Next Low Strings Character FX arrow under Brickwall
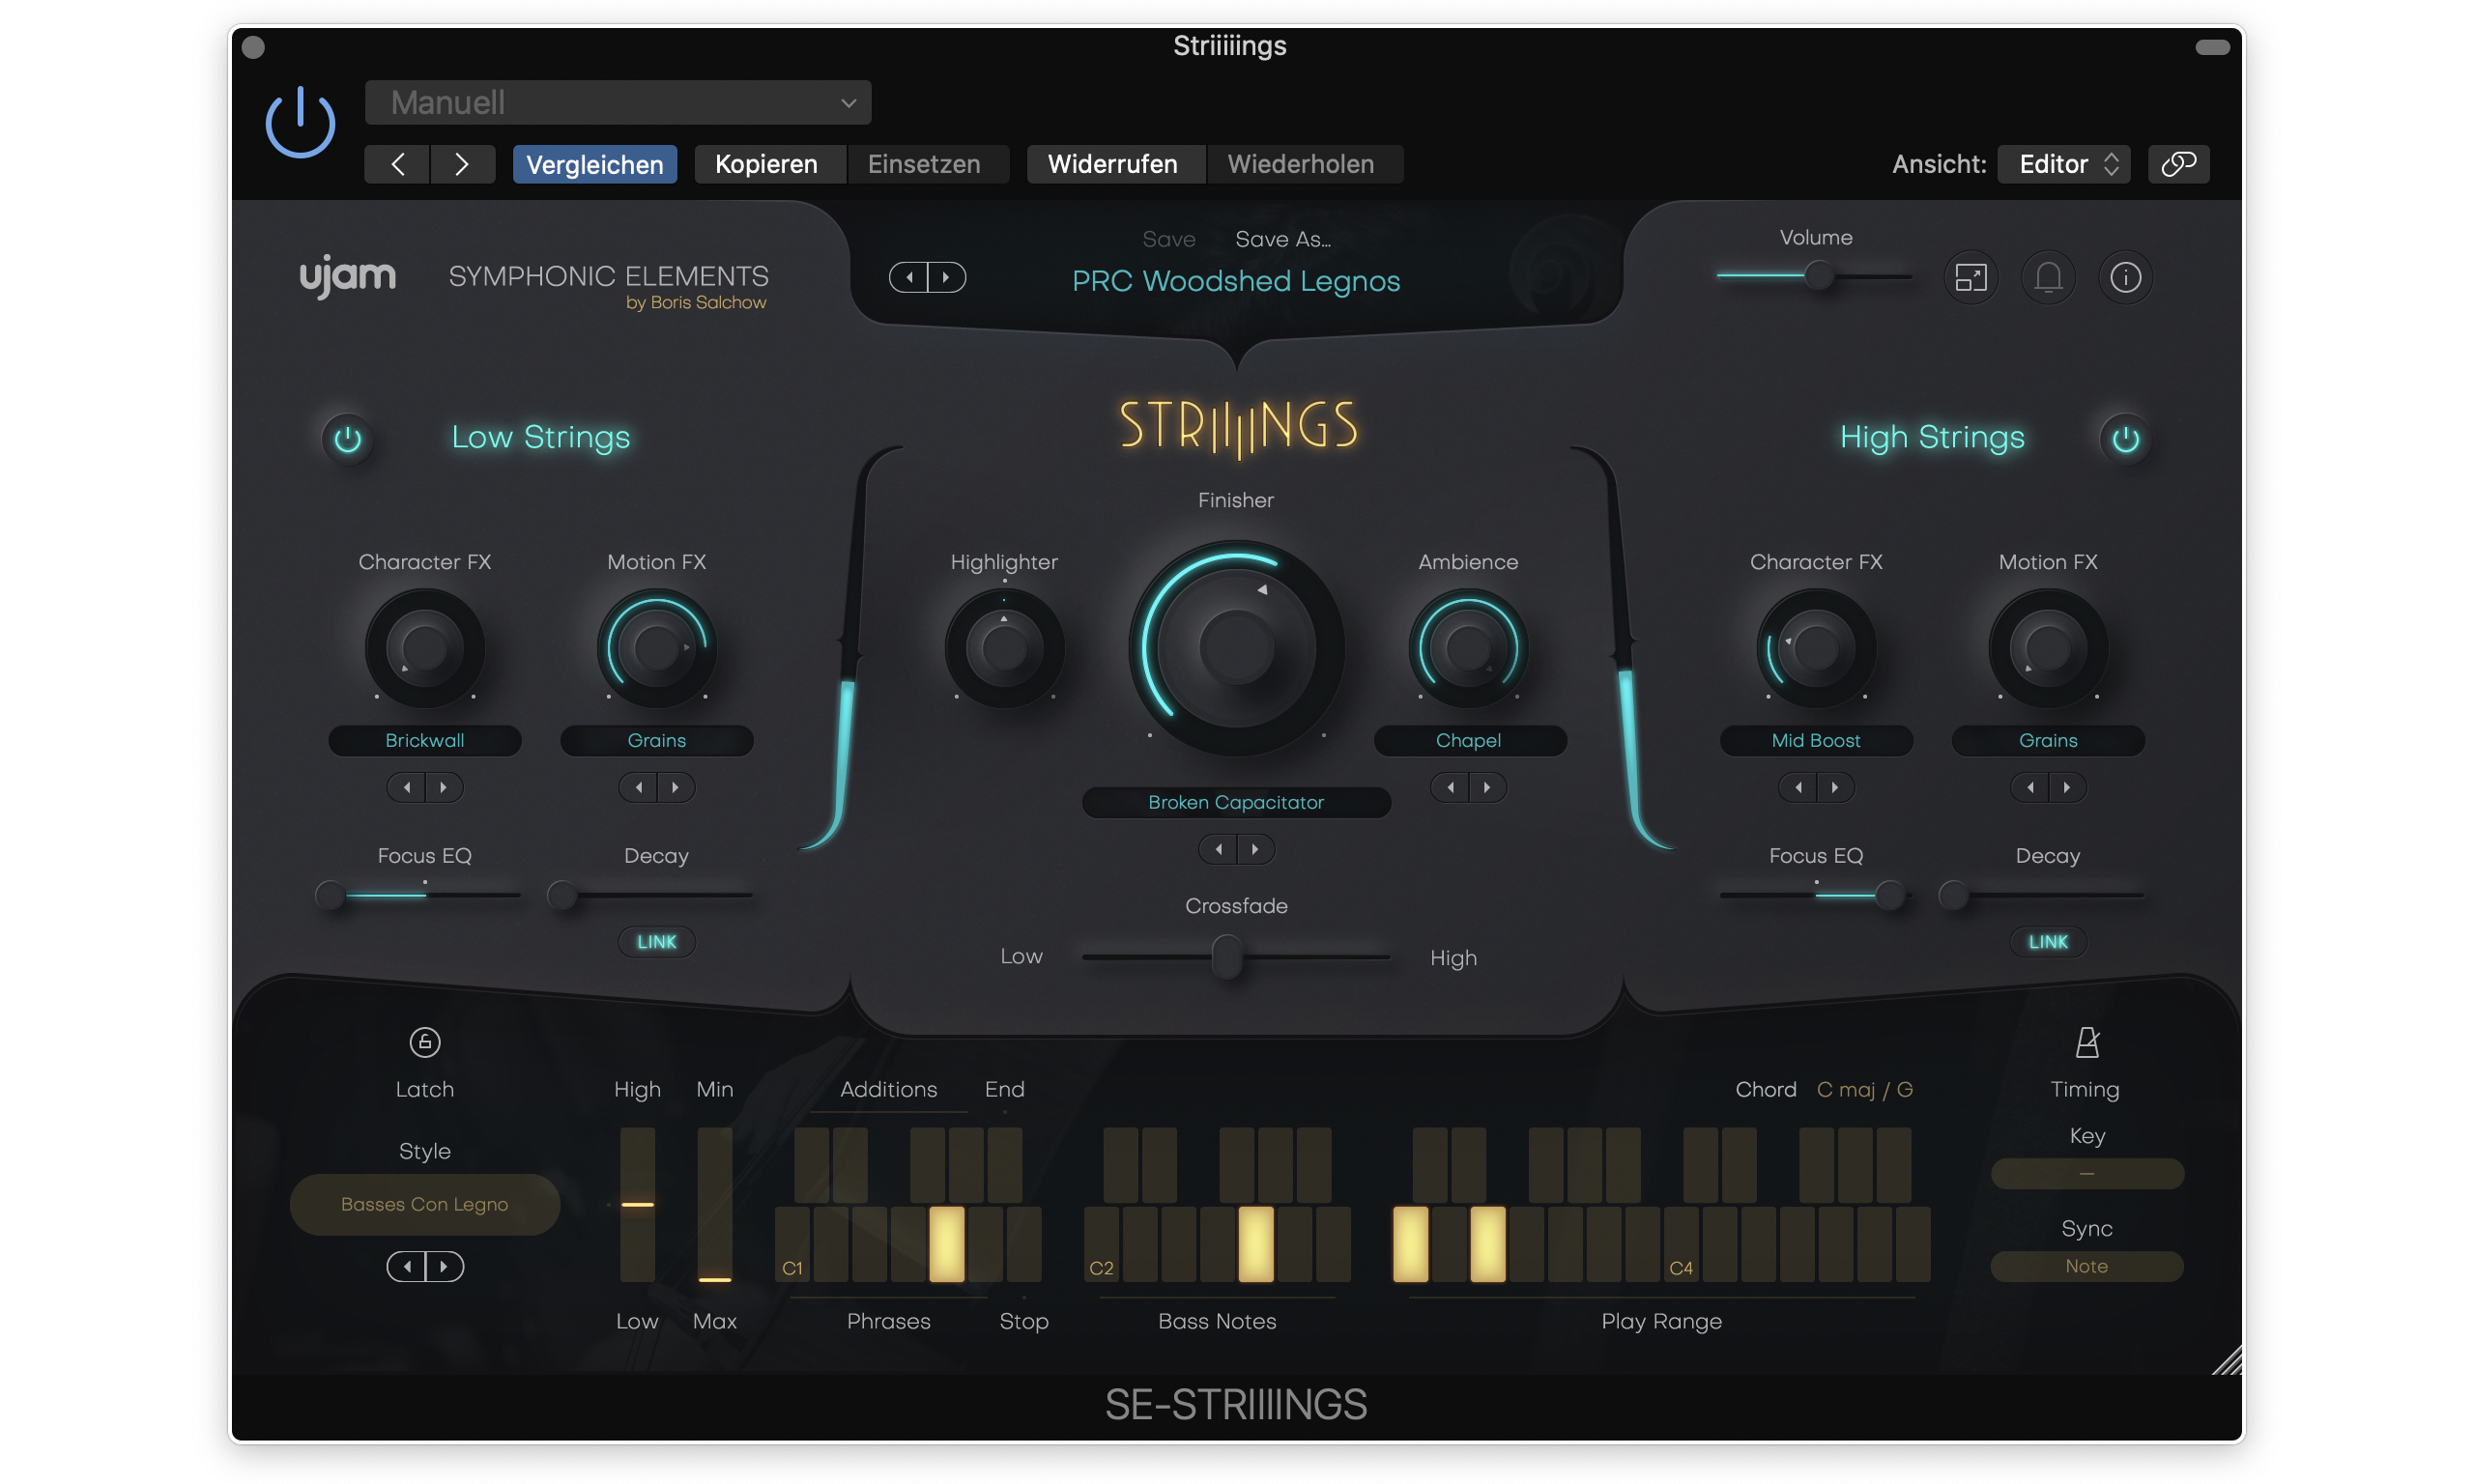 443,787
